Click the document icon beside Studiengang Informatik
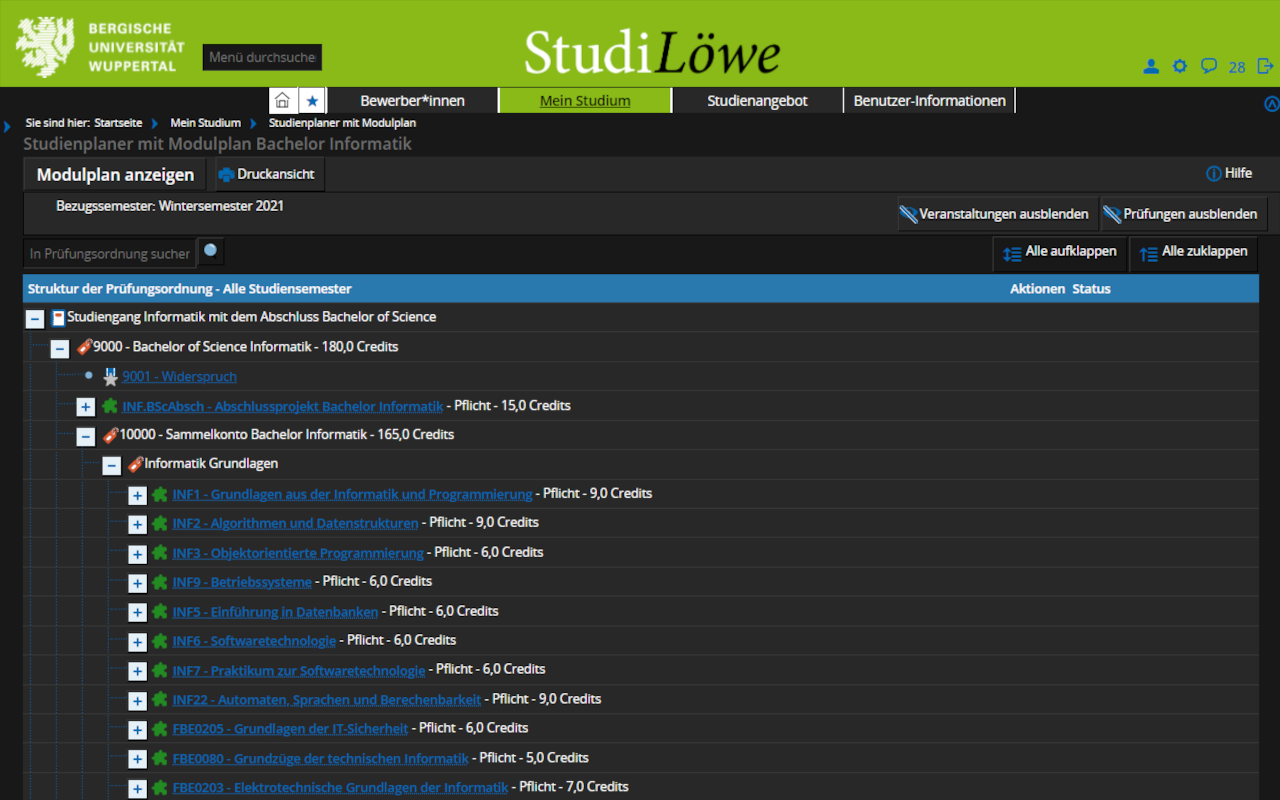The height and width of the screenshot is (800, 1280). [58, 318]
